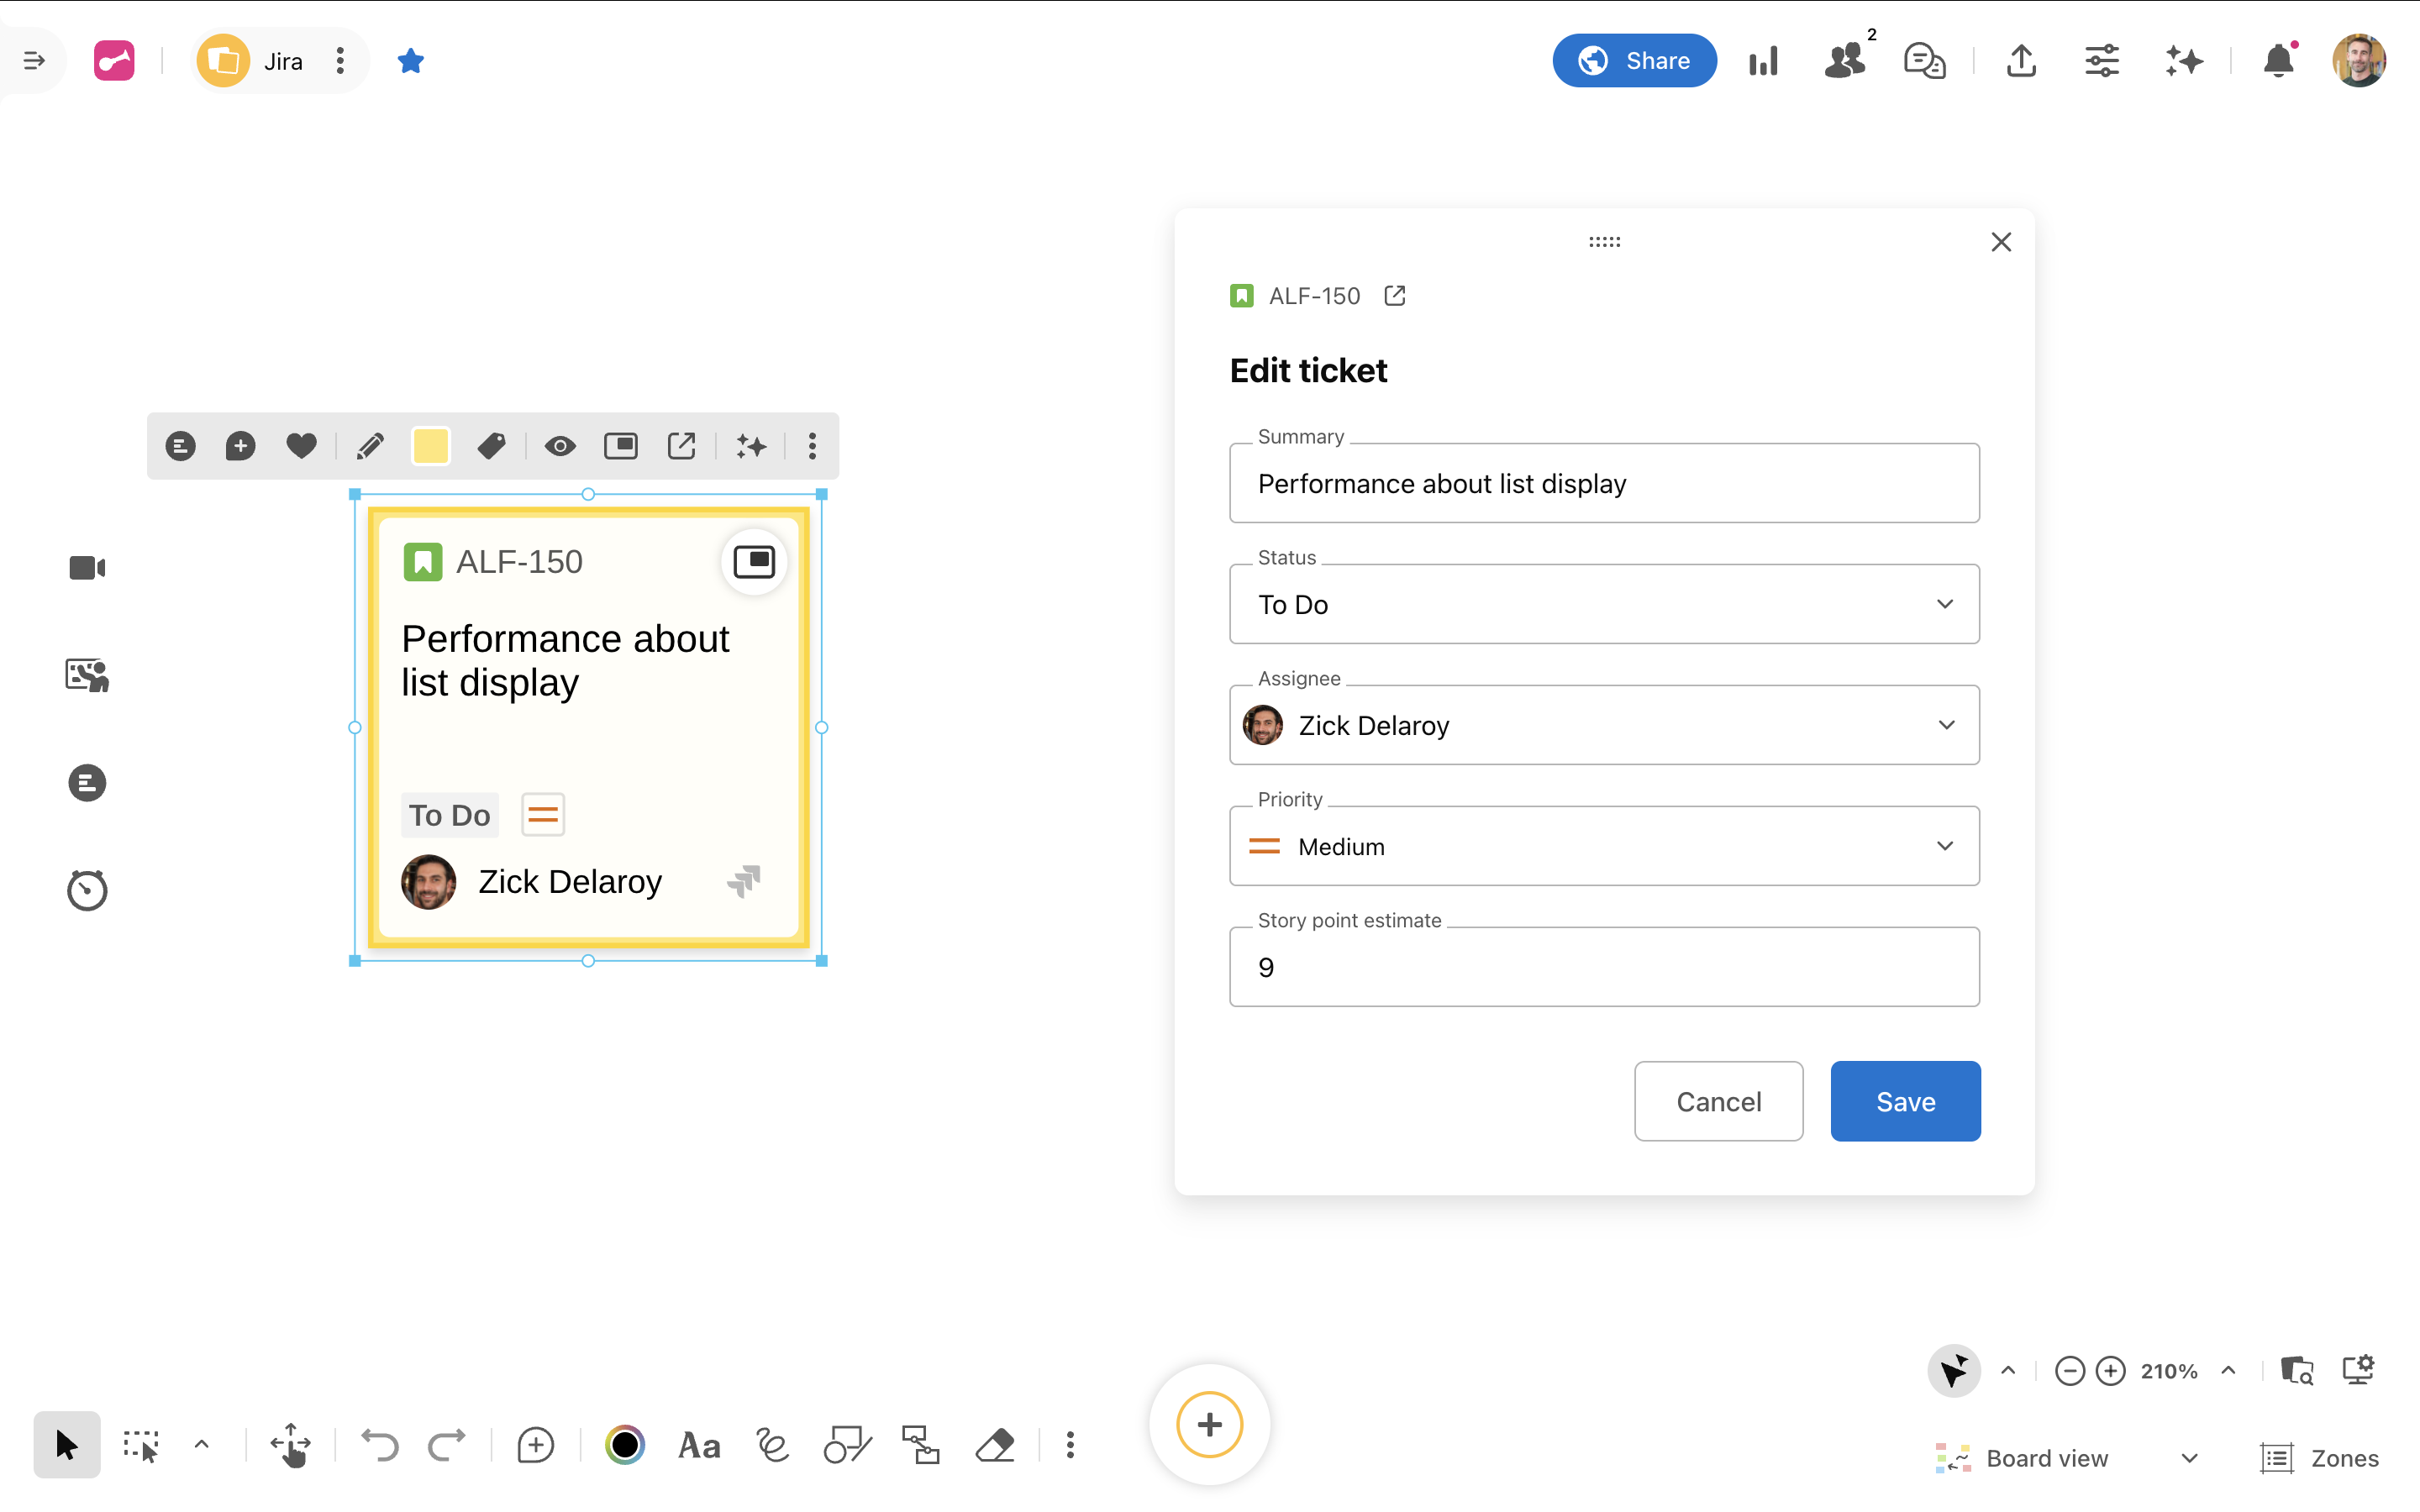Click the yellow card color swatch
Viewport: 2420px width, 1512px height.
[430, 446]
